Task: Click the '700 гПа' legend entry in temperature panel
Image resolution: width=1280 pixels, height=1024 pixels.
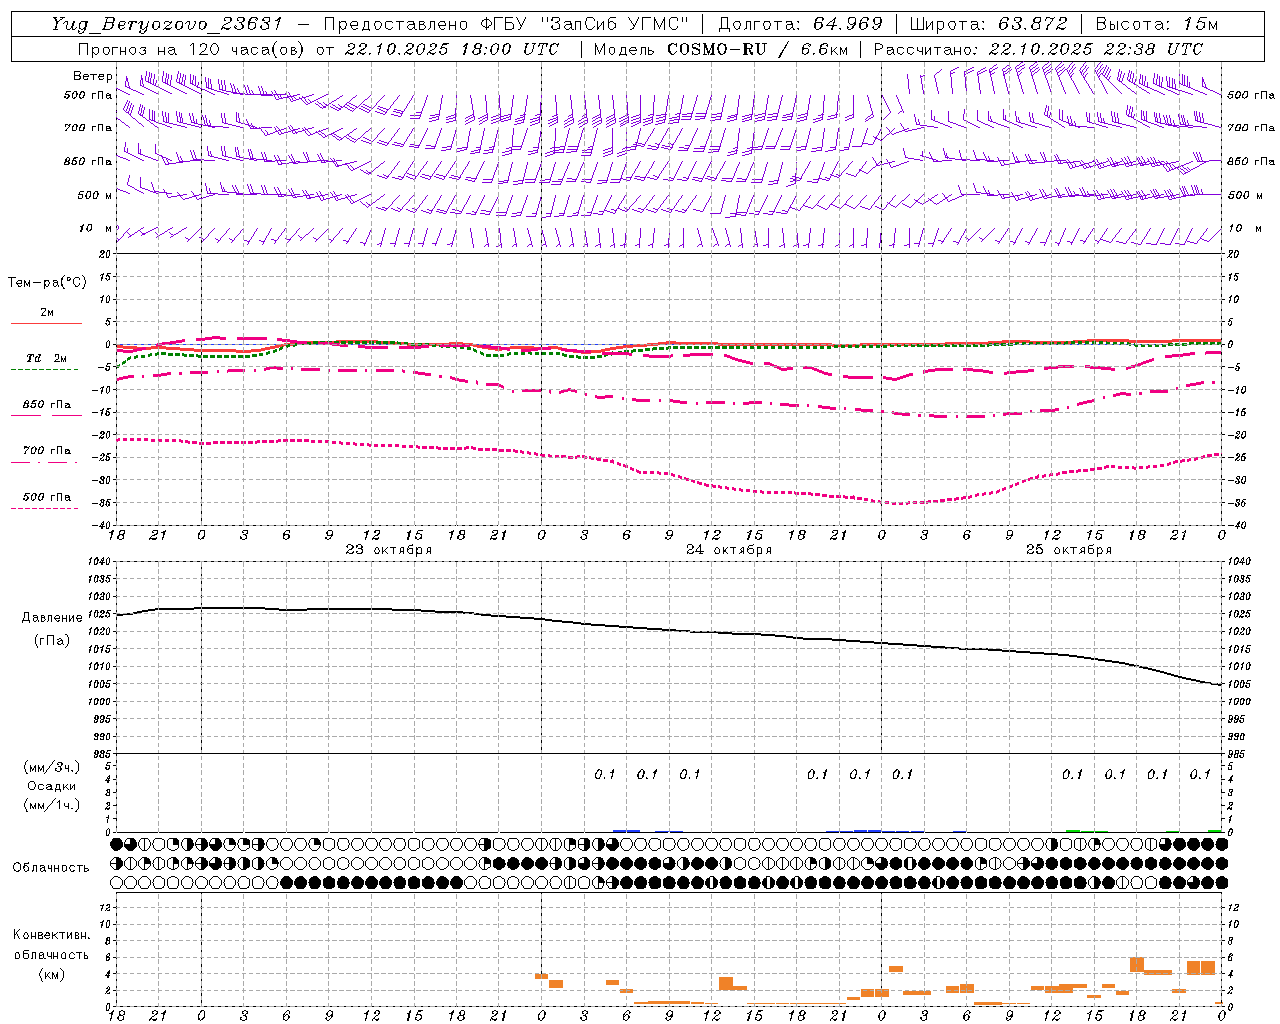Action: [x=46, y=451]
